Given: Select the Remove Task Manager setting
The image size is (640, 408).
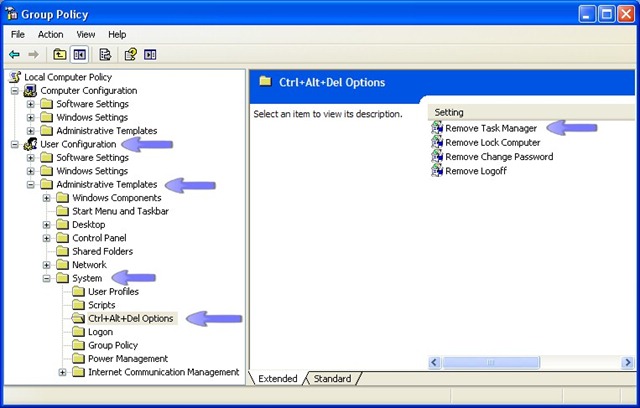Looking at the screenshot, I should point(491,128).
